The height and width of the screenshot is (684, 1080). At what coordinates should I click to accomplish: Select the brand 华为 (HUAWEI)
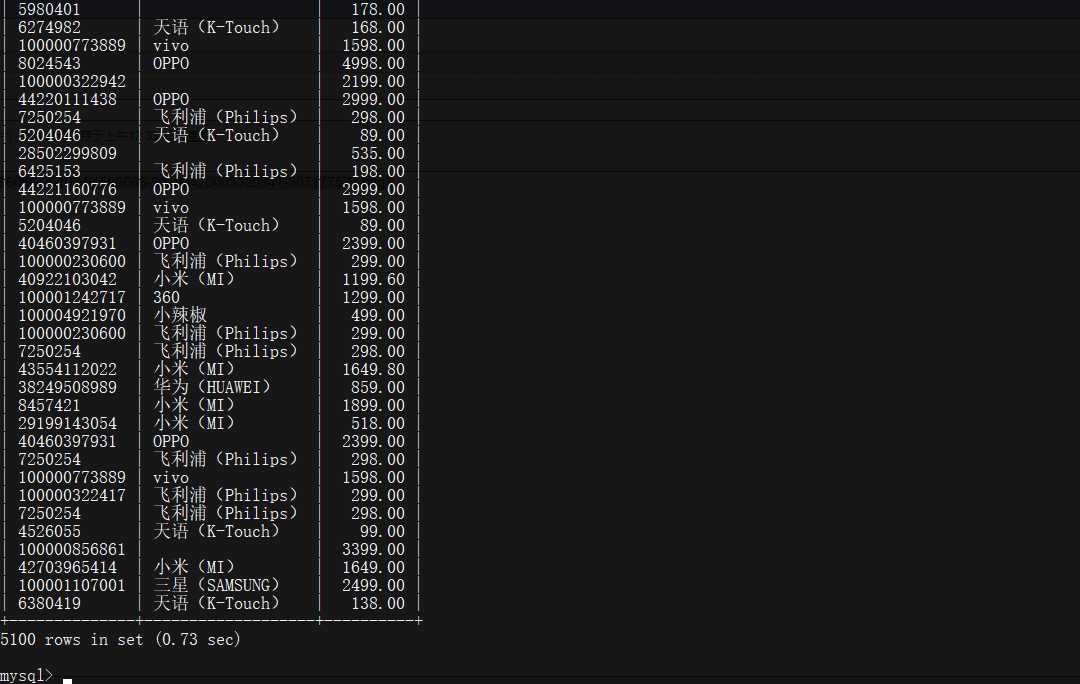[212, 388]
